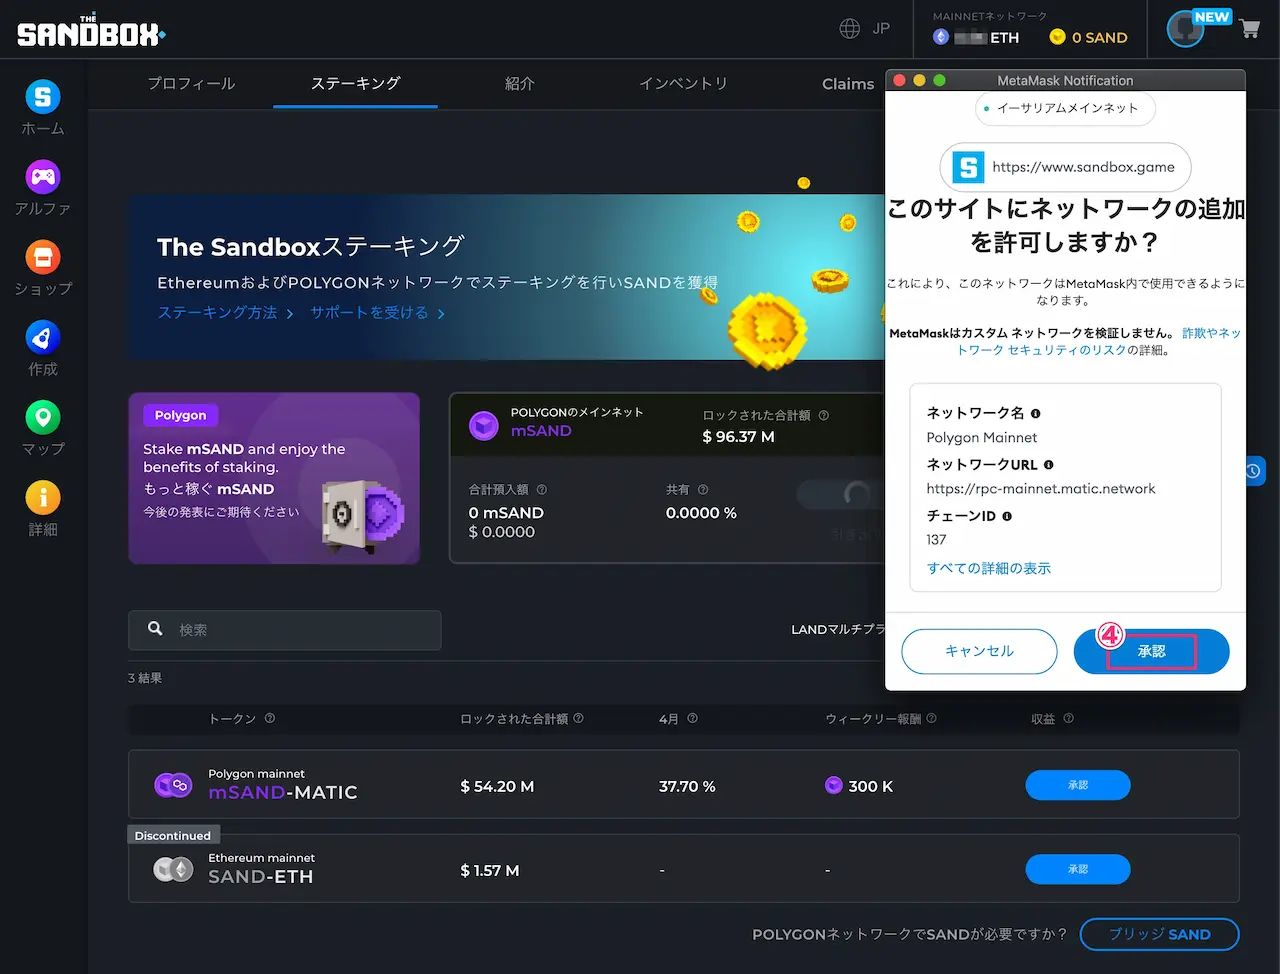
Task: Click the search magnifier icon
Action: point(155,628)
